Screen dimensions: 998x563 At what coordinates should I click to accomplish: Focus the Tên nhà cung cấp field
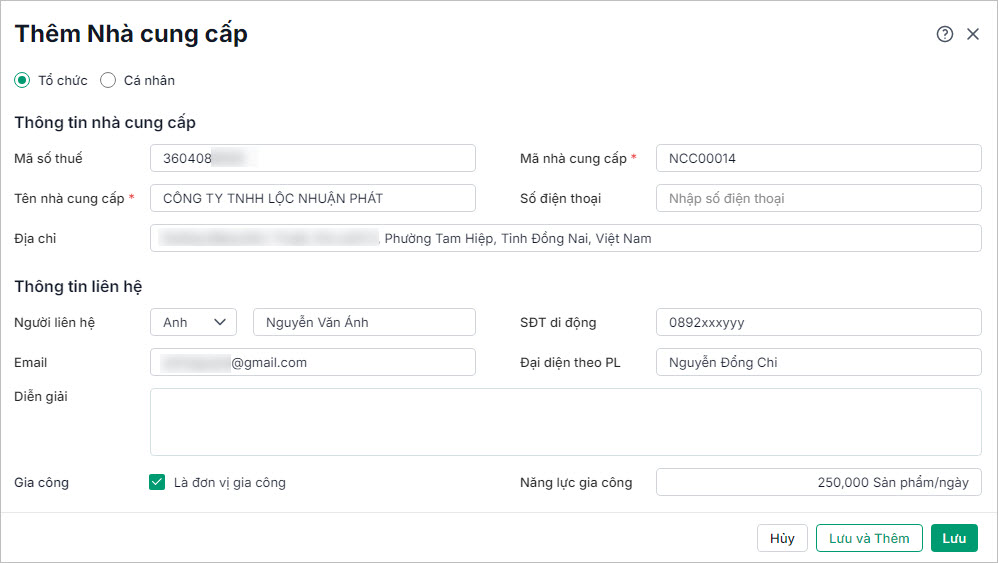312,198
